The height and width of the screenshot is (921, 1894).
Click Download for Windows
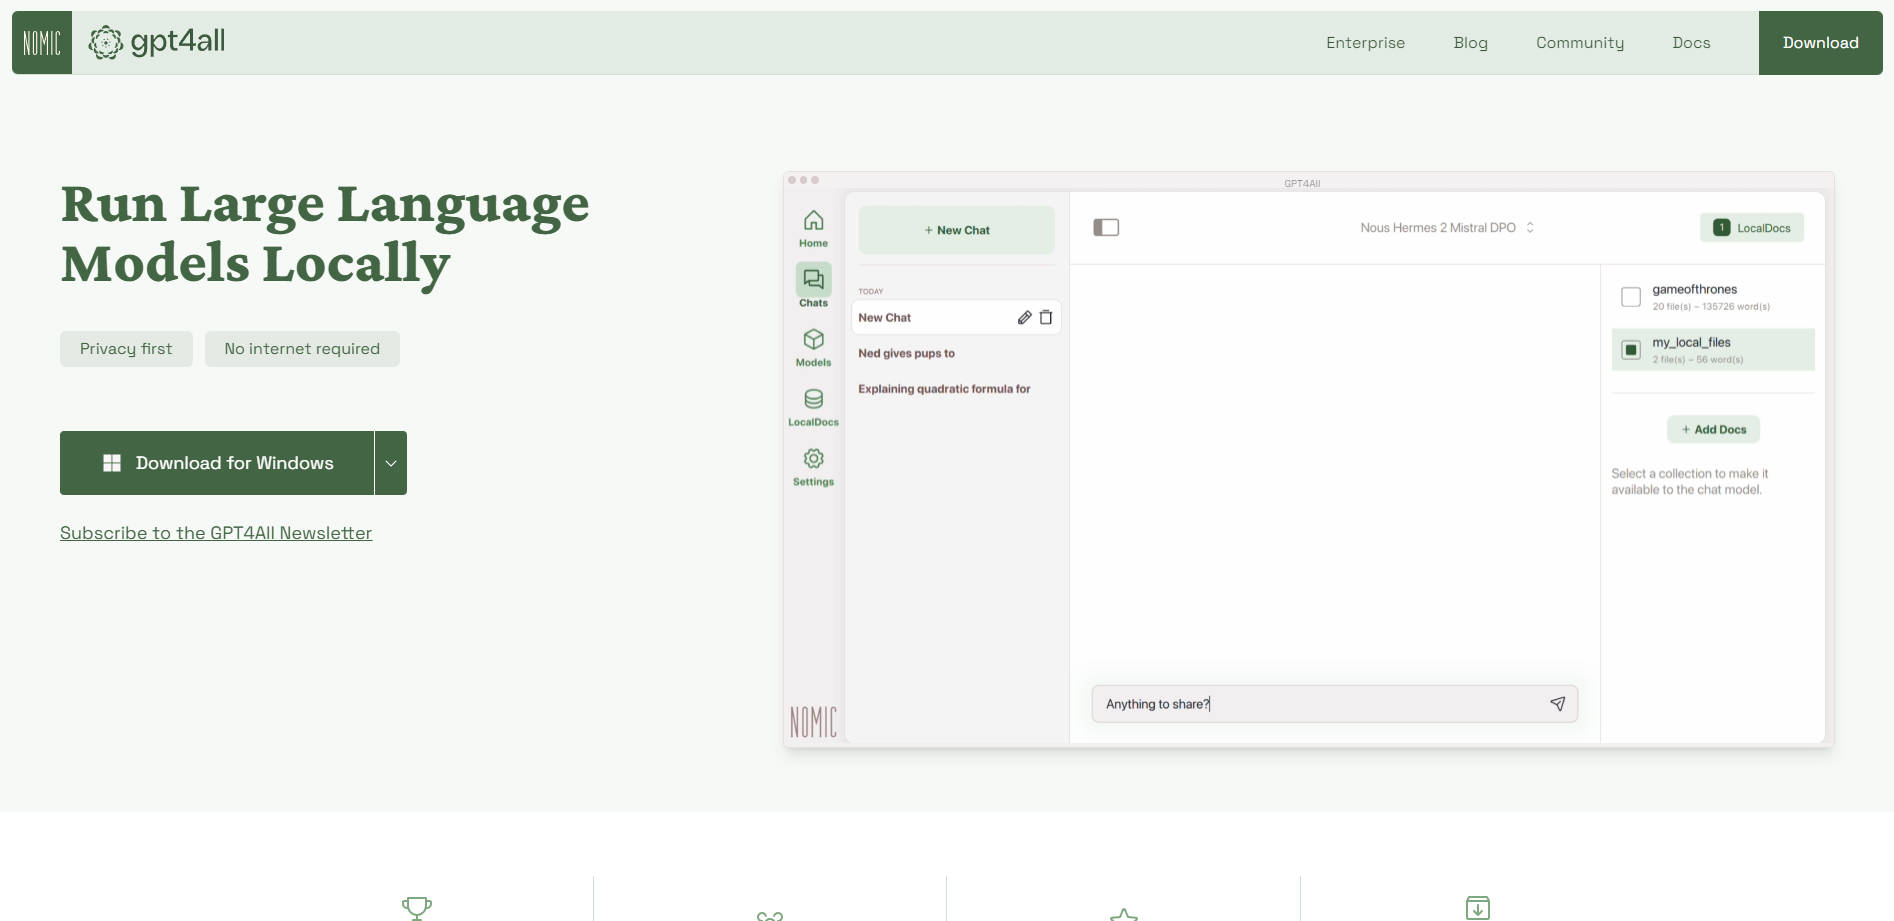tap(217, 463)
